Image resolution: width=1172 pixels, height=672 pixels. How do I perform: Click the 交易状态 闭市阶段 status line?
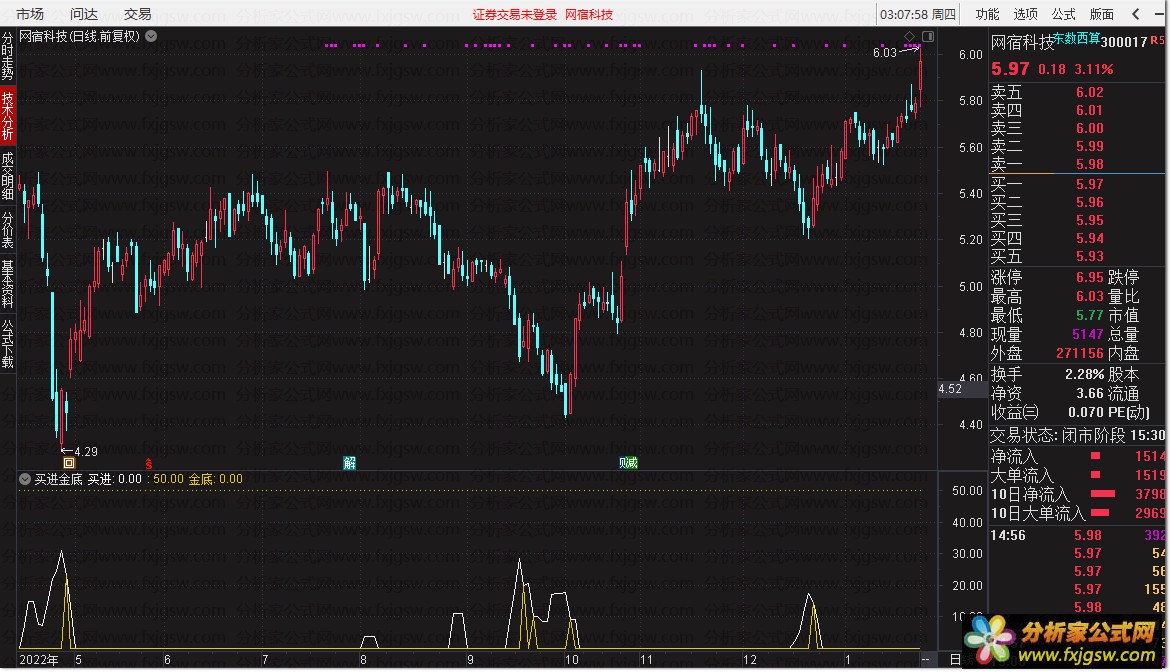[1077, 435]
